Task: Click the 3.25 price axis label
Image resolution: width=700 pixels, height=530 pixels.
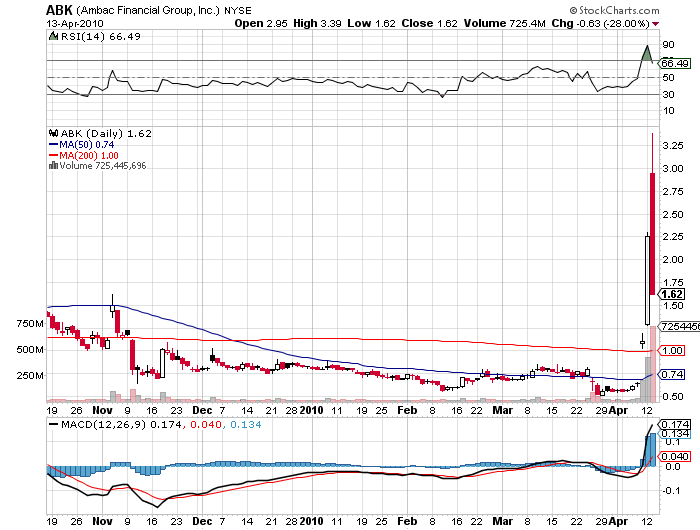Action: 673,146
